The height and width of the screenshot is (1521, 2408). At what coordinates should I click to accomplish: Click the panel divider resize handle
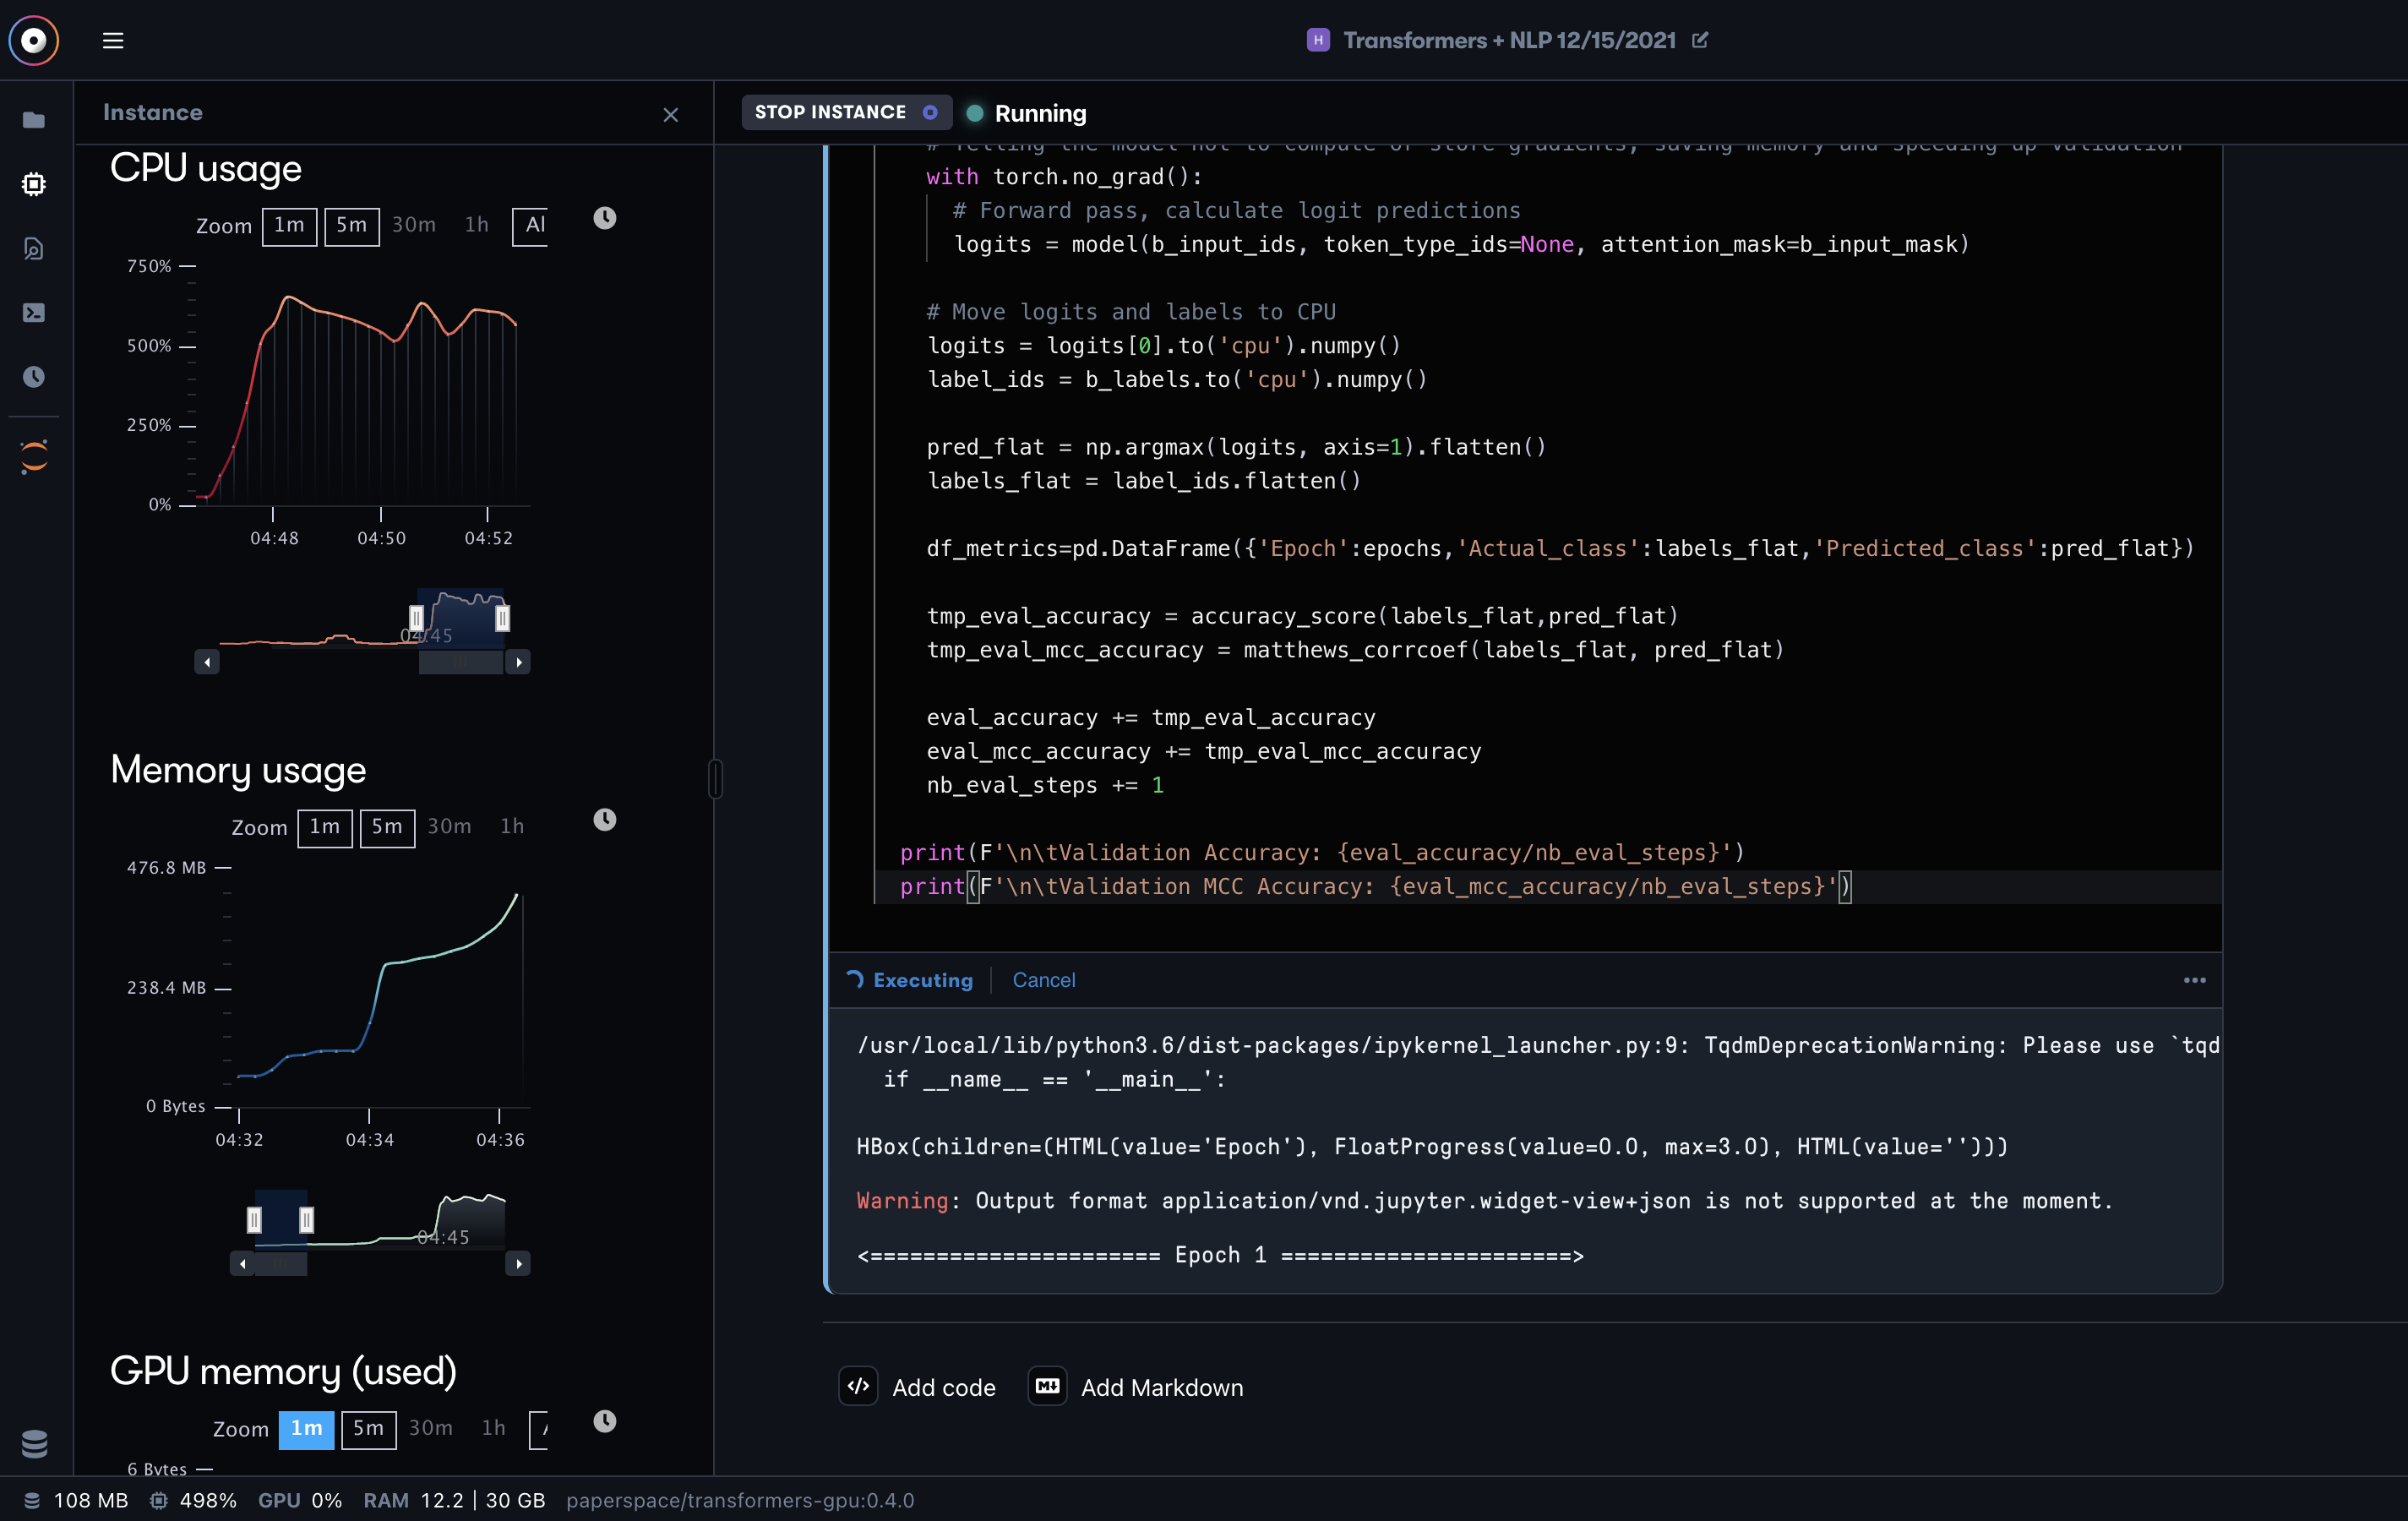pyautogui.click(x=715, y=779)
